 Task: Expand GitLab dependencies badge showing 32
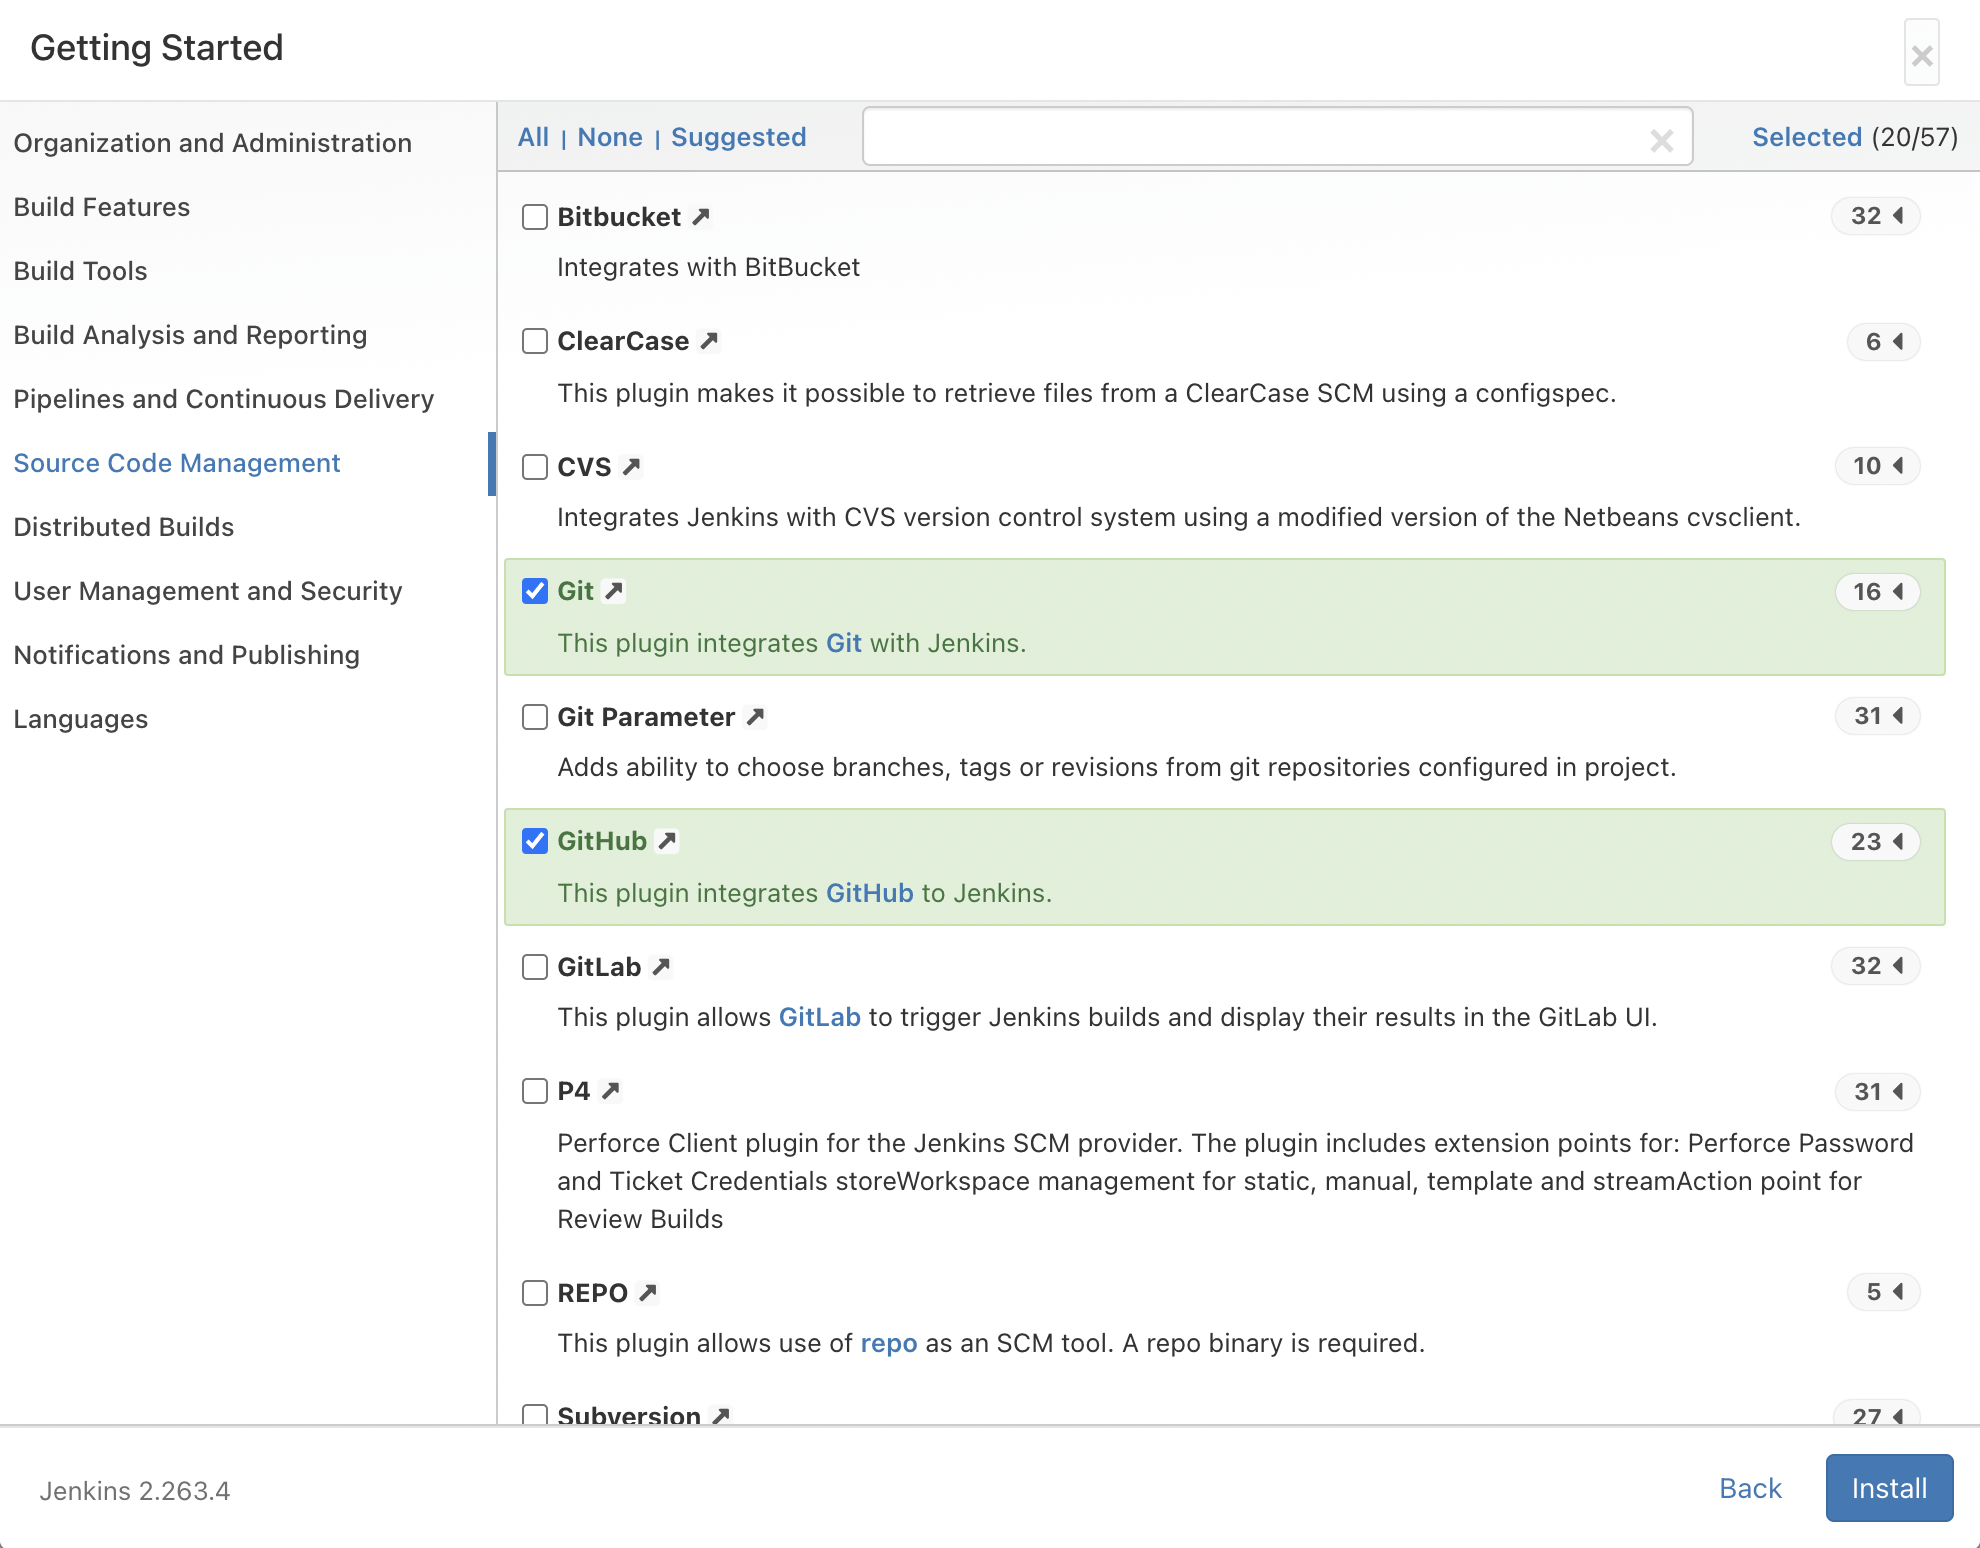point(1875,966)
